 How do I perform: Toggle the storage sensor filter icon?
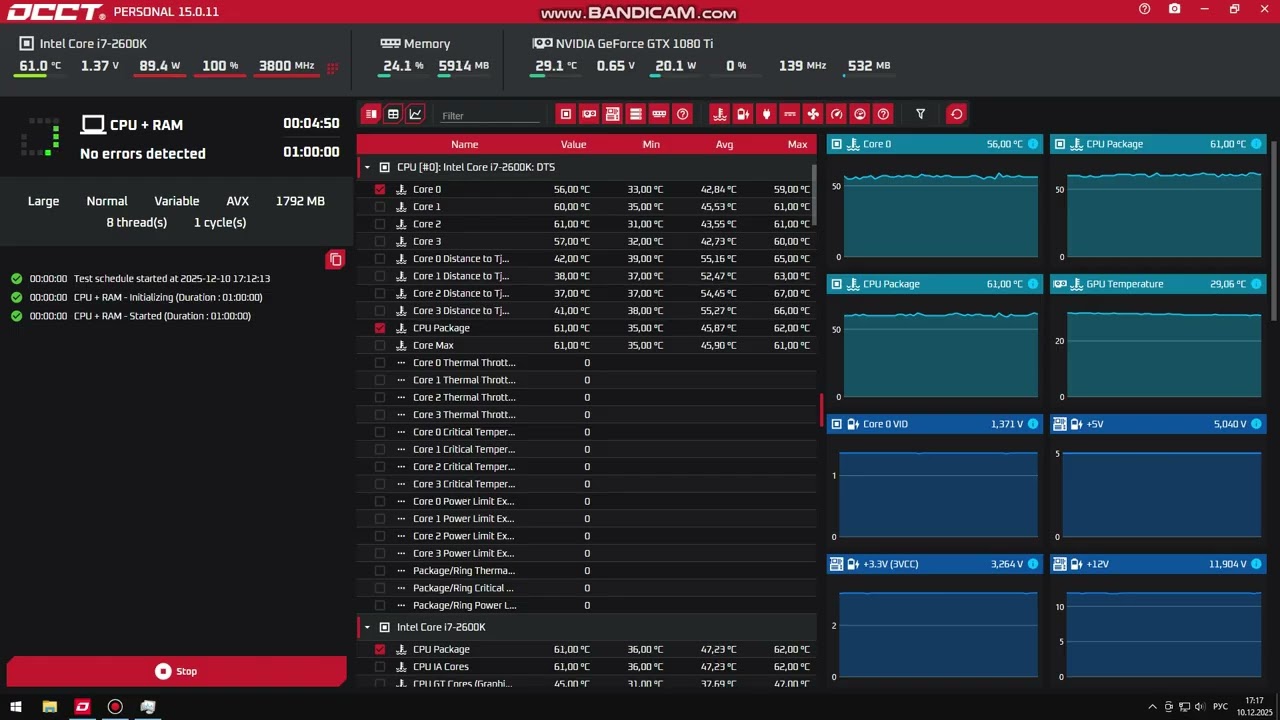click(x=636, y=114)
